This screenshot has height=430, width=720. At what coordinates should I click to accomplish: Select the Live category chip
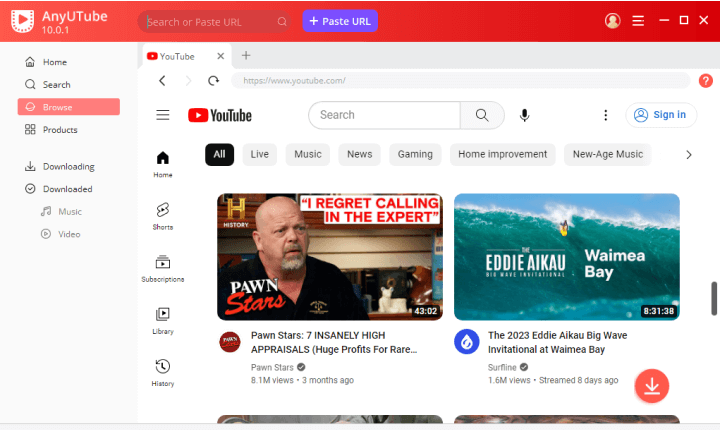259,154
